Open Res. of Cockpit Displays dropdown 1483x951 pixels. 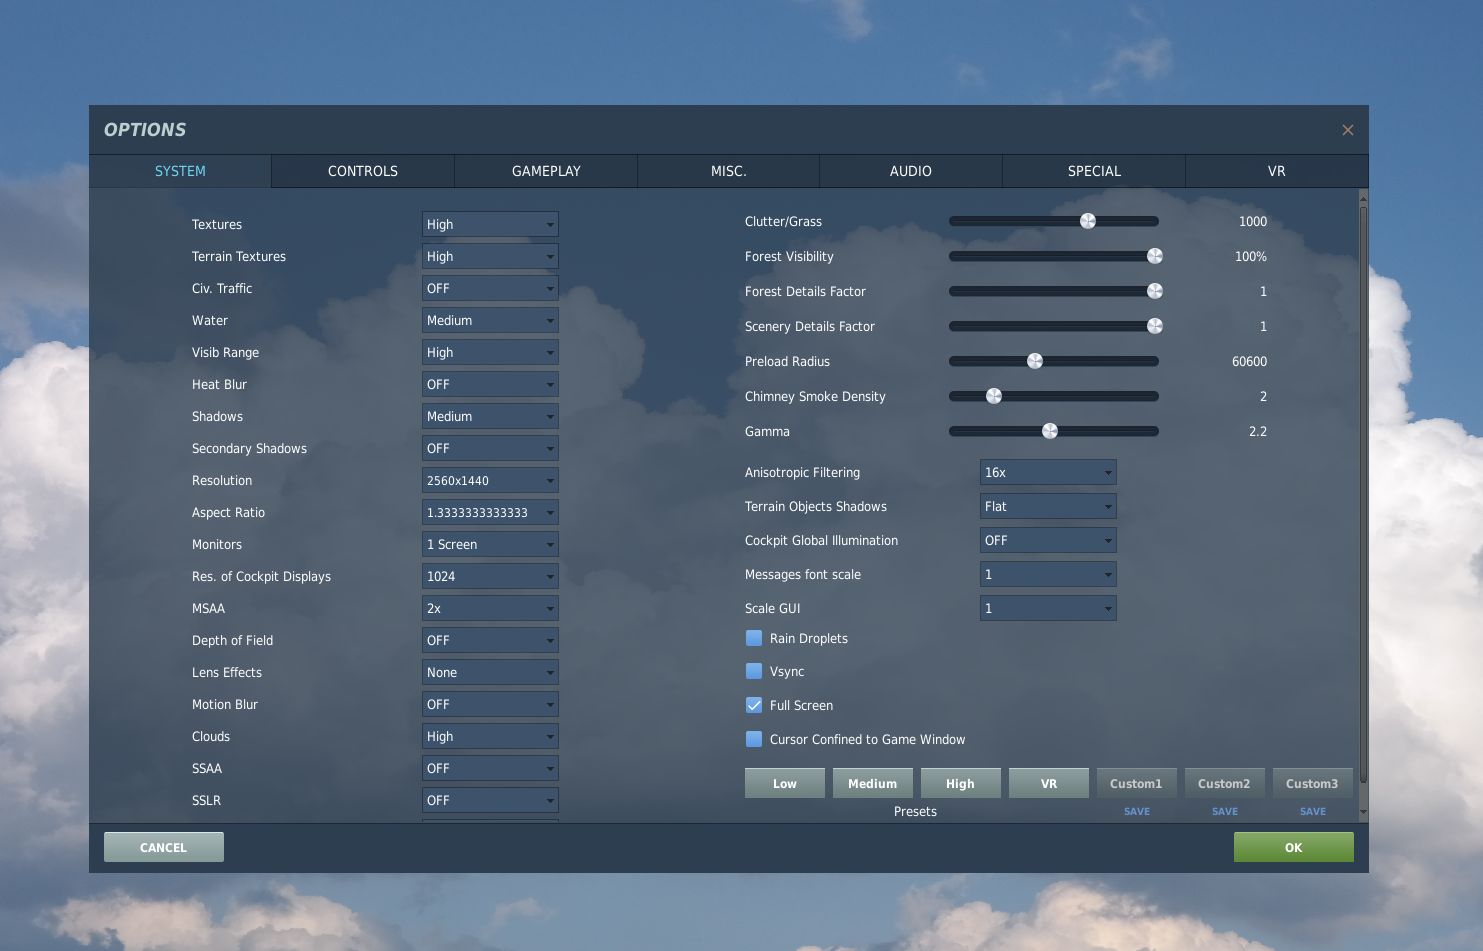click(490, 576)
